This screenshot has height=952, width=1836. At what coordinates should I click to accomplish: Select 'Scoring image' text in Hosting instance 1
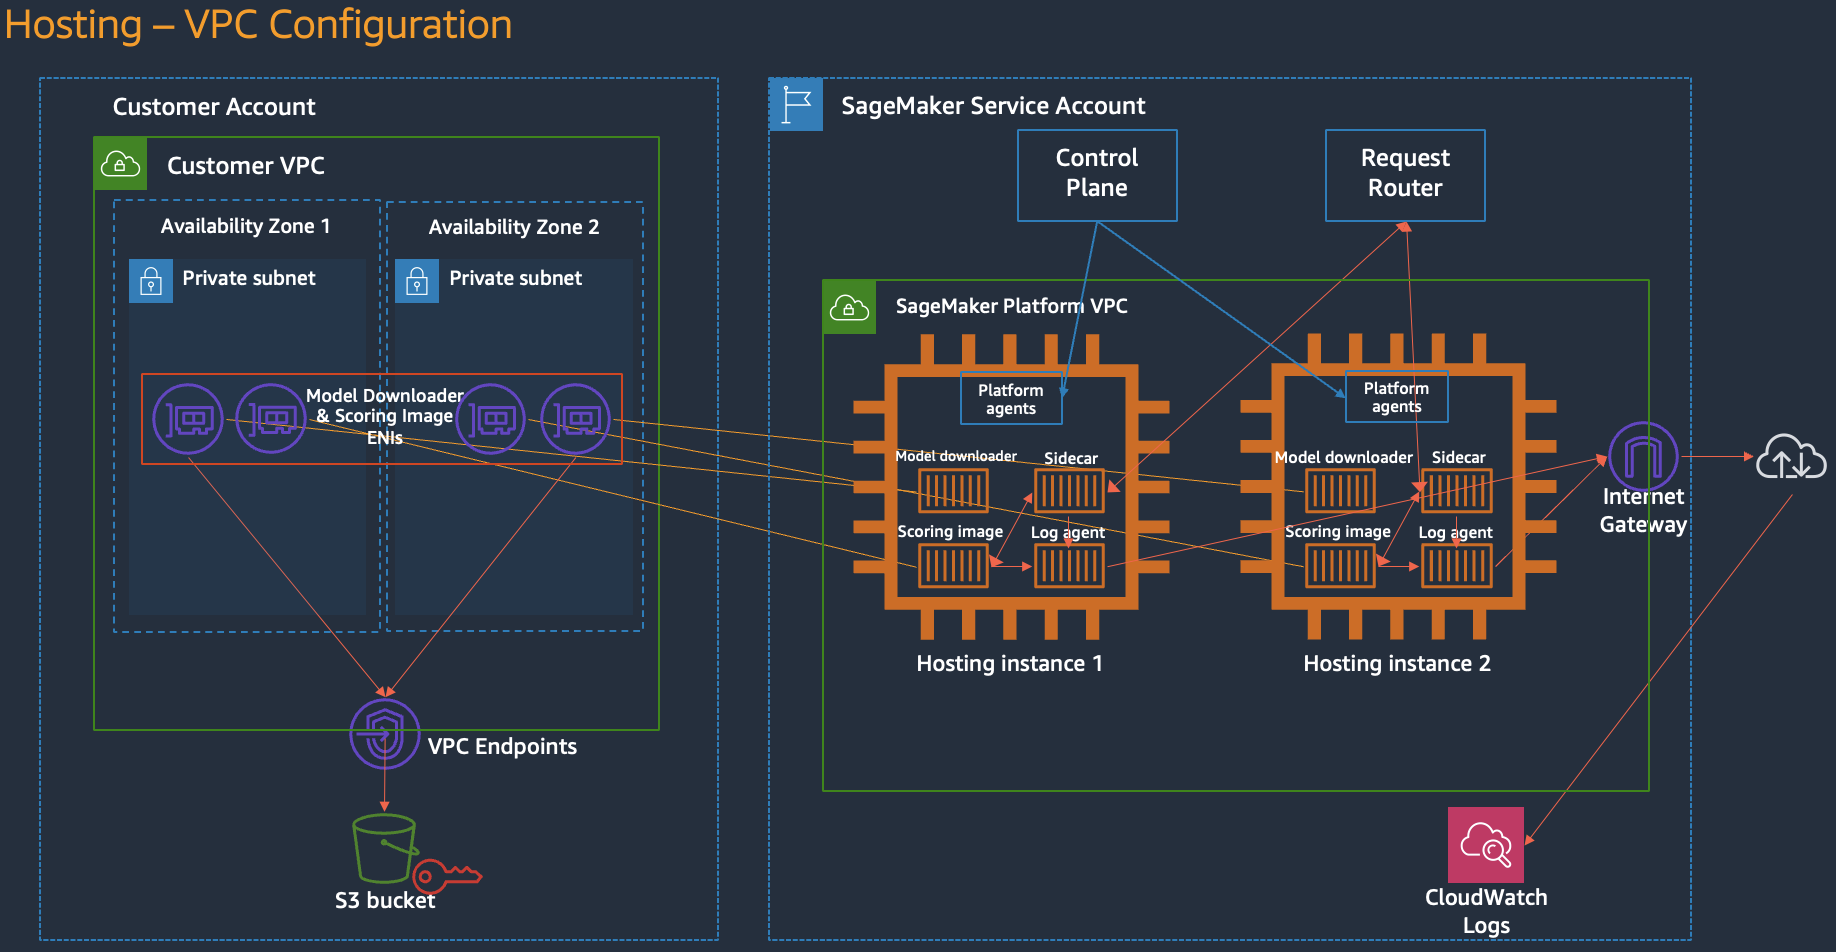pos(950,532)
